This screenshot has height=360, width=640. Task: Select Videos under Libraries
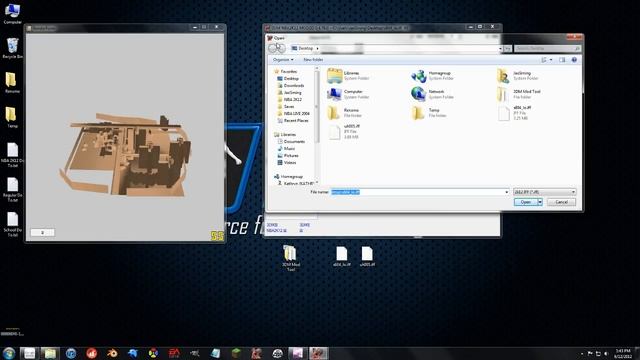287,162
